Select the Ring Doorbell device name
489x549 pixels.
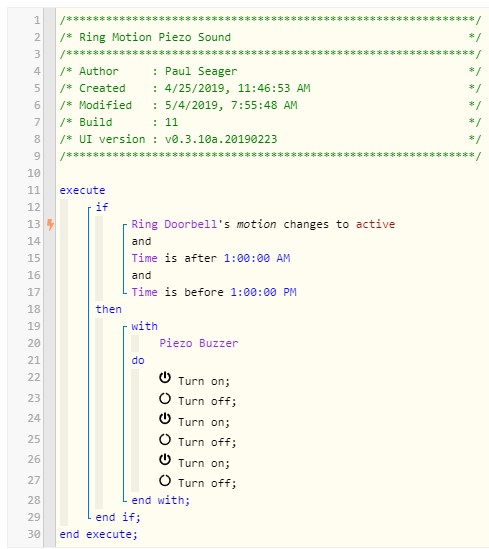click(174, 224)
